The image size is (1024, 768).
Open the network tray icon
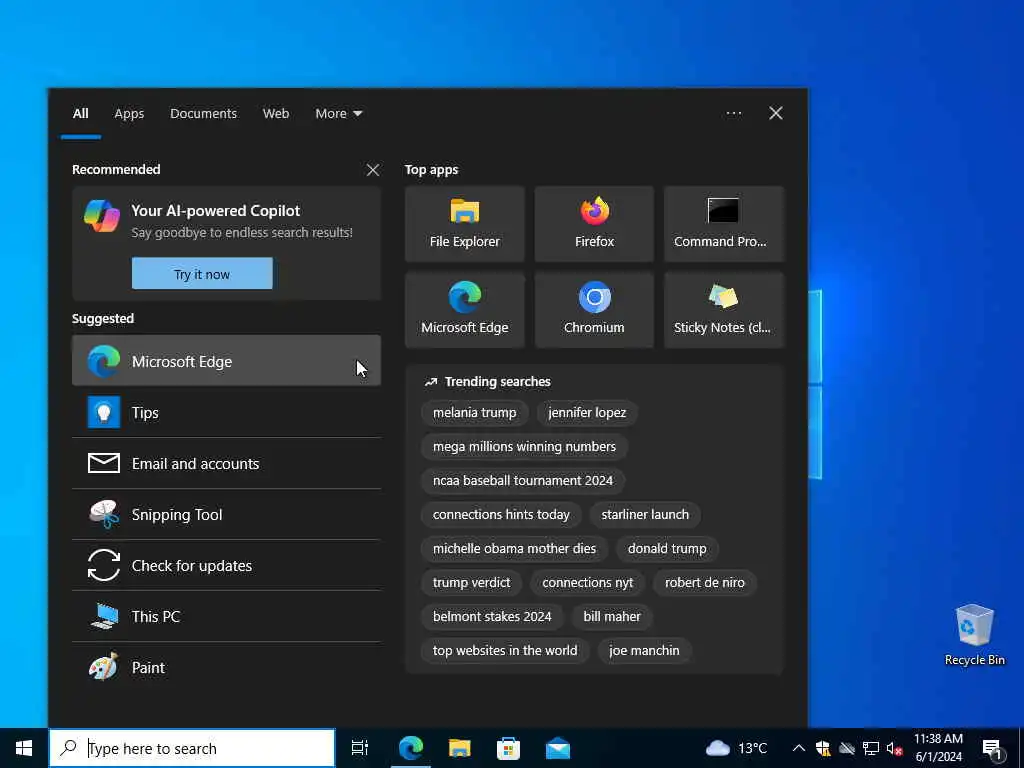871,748
